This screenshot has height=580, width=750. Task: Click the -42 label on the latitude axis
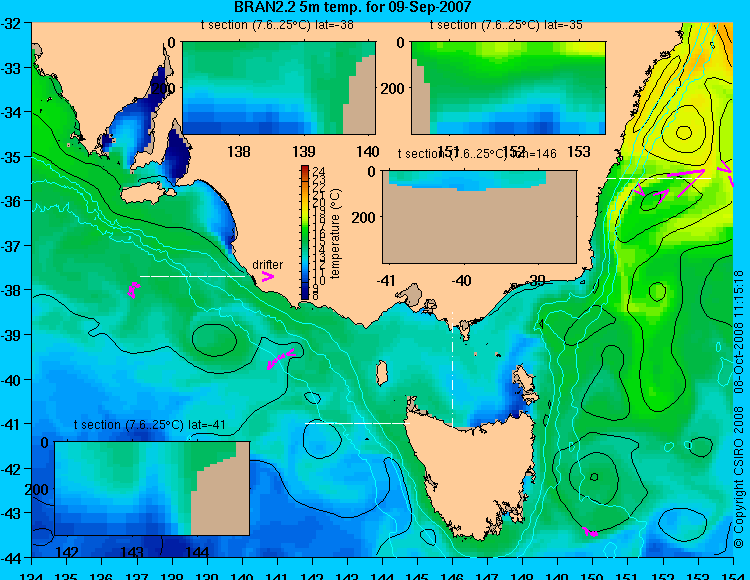[x=11, y=469]
